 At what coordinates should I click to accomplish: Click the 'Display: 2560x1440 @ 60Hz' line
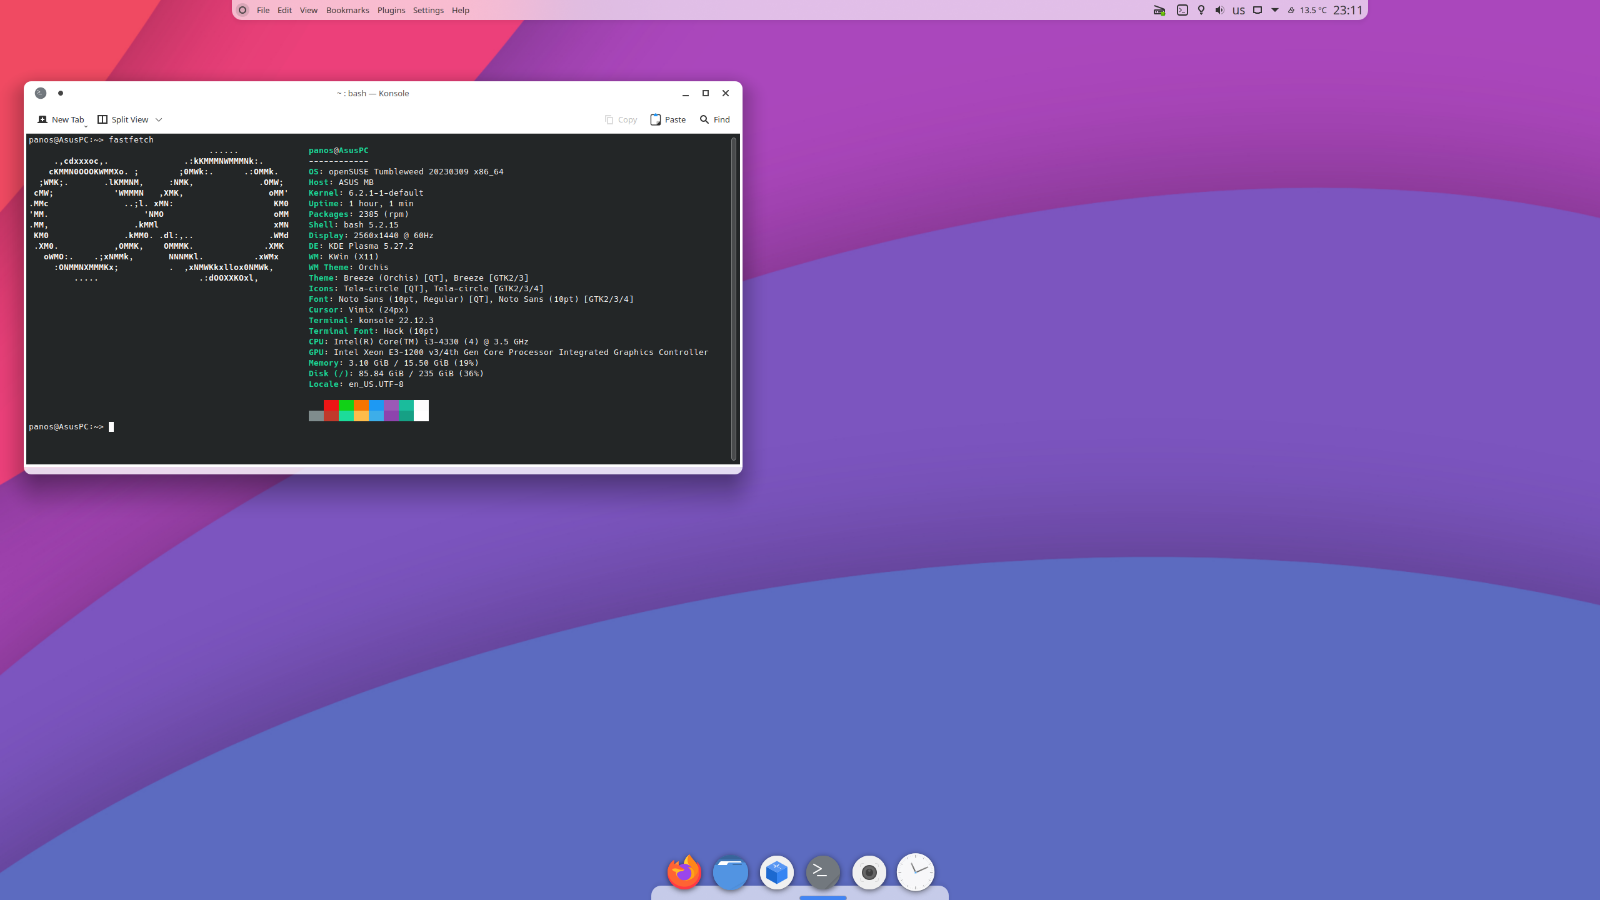371,236
